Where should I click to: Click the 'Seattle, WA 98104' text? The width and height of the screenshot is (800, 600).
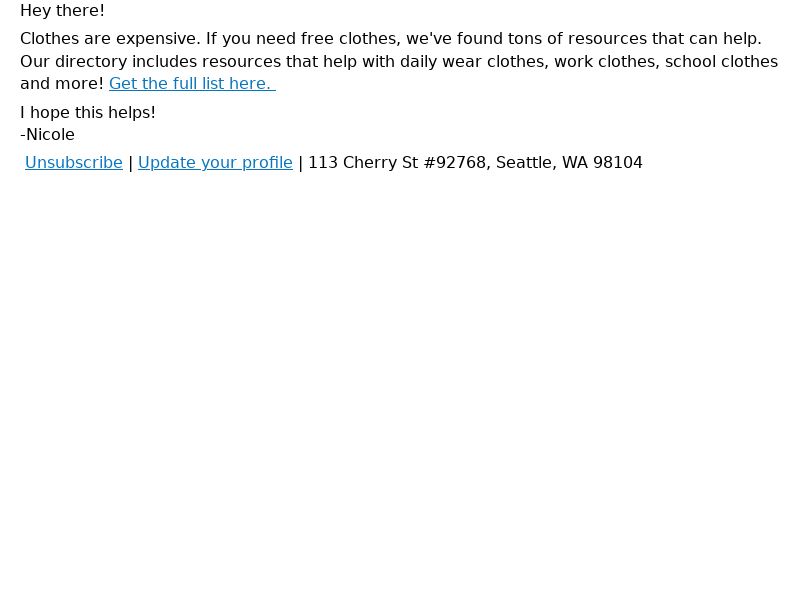point(569,163)
